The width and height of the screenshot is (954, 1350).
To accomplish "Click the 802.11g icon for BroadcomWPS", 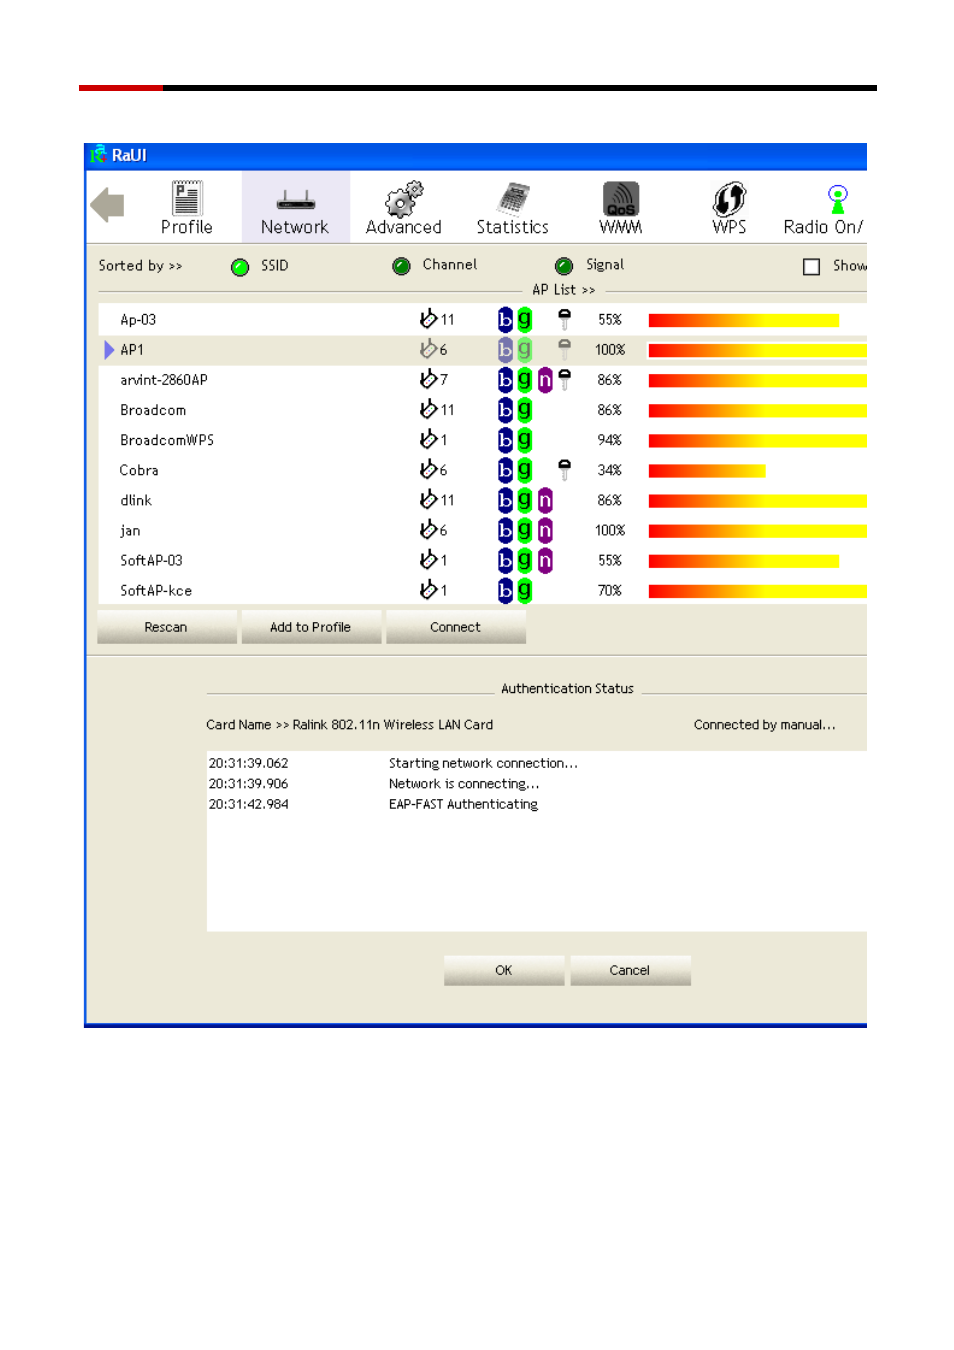I will click(524, 440).
